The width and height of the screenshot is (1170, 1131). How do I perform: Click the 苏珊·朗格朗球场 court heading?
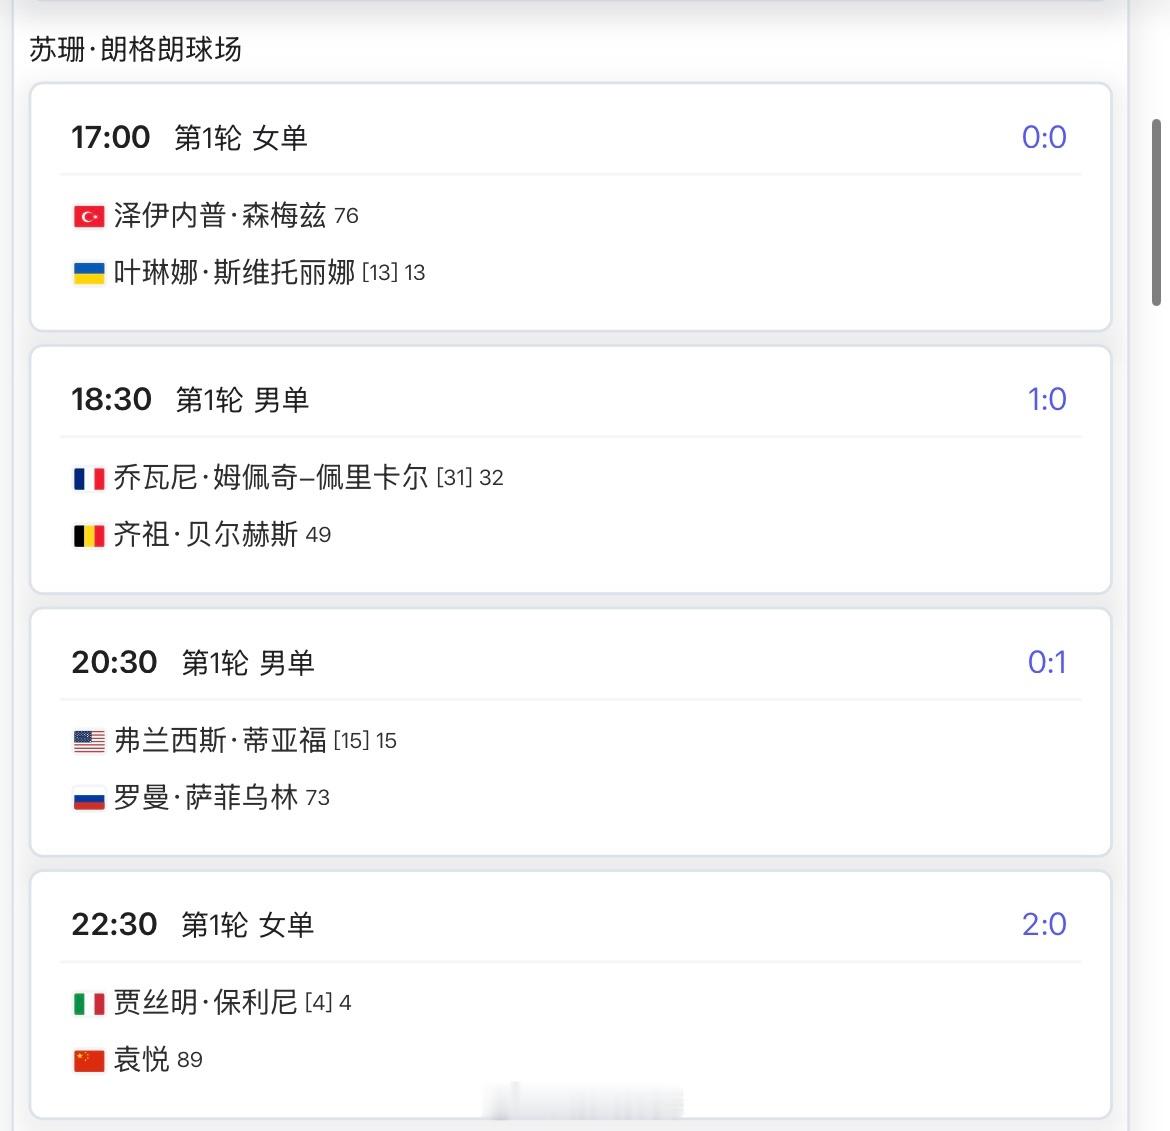point(136,49)
